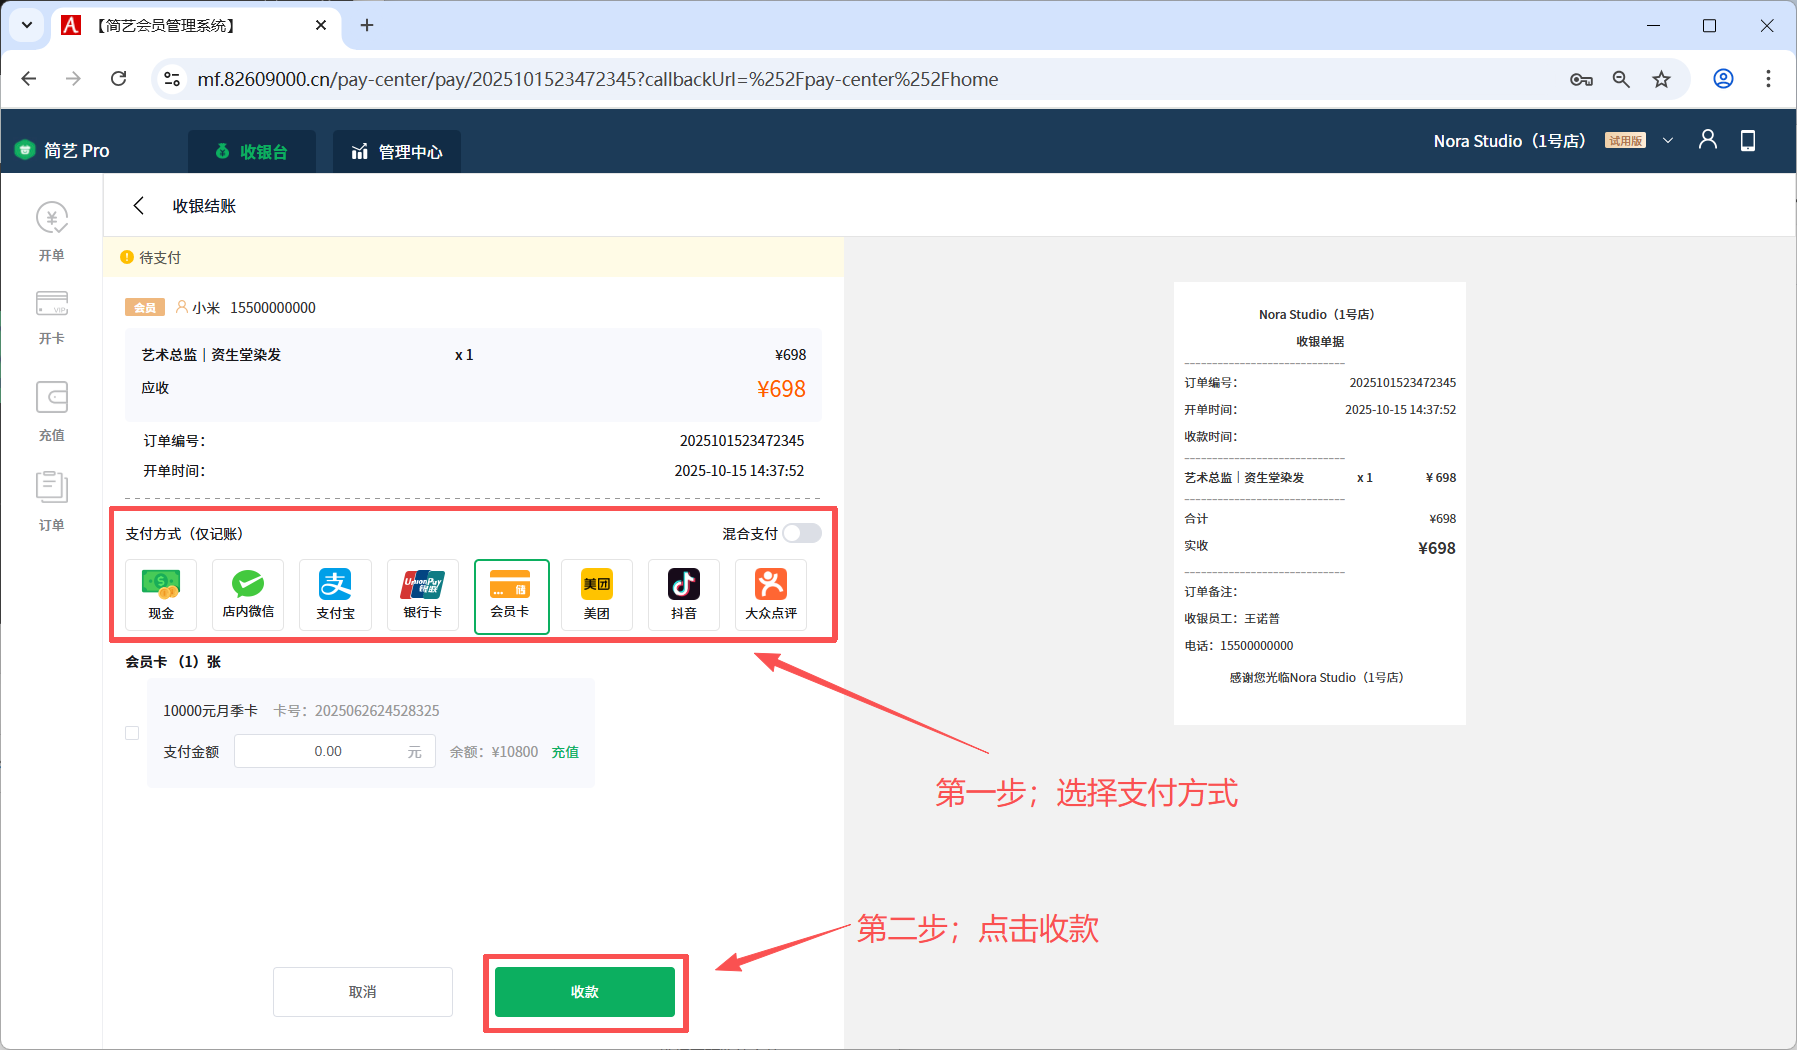Select the 现金 cash payment icon
This screenshot has width=1797, height=1050.
coord(161,595)
